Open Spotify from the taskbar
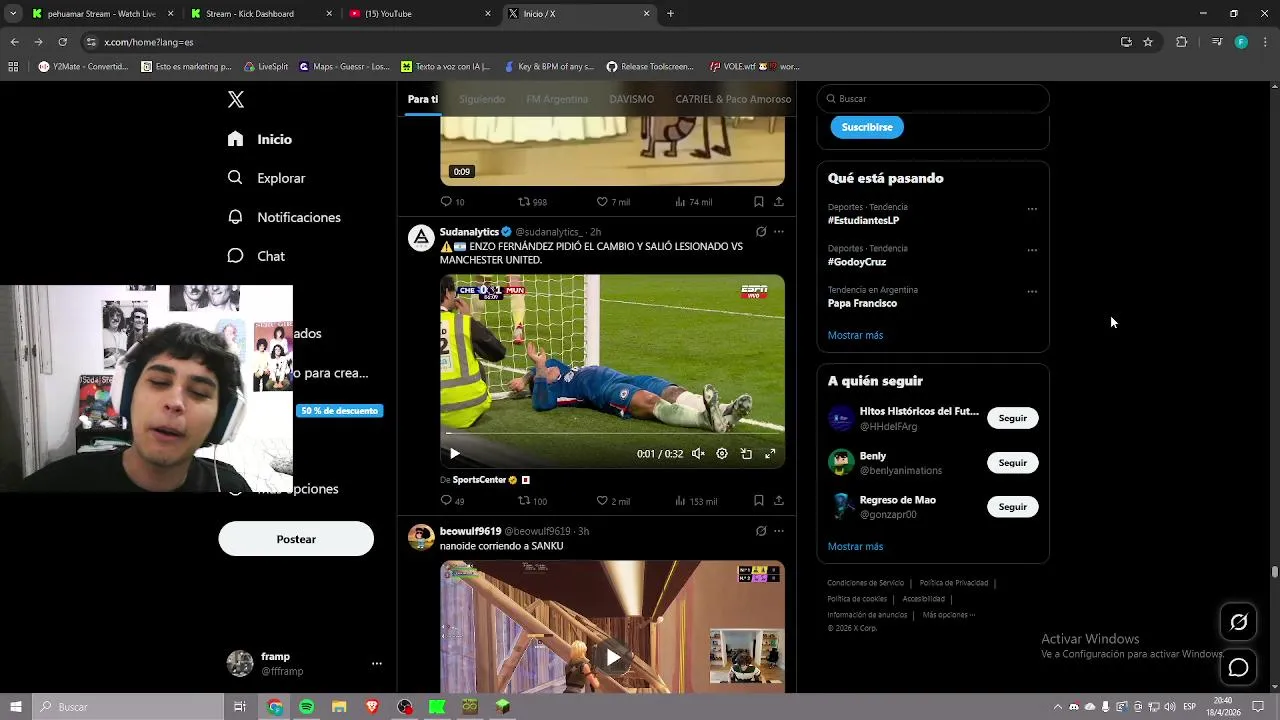 [x=307, y=707]
